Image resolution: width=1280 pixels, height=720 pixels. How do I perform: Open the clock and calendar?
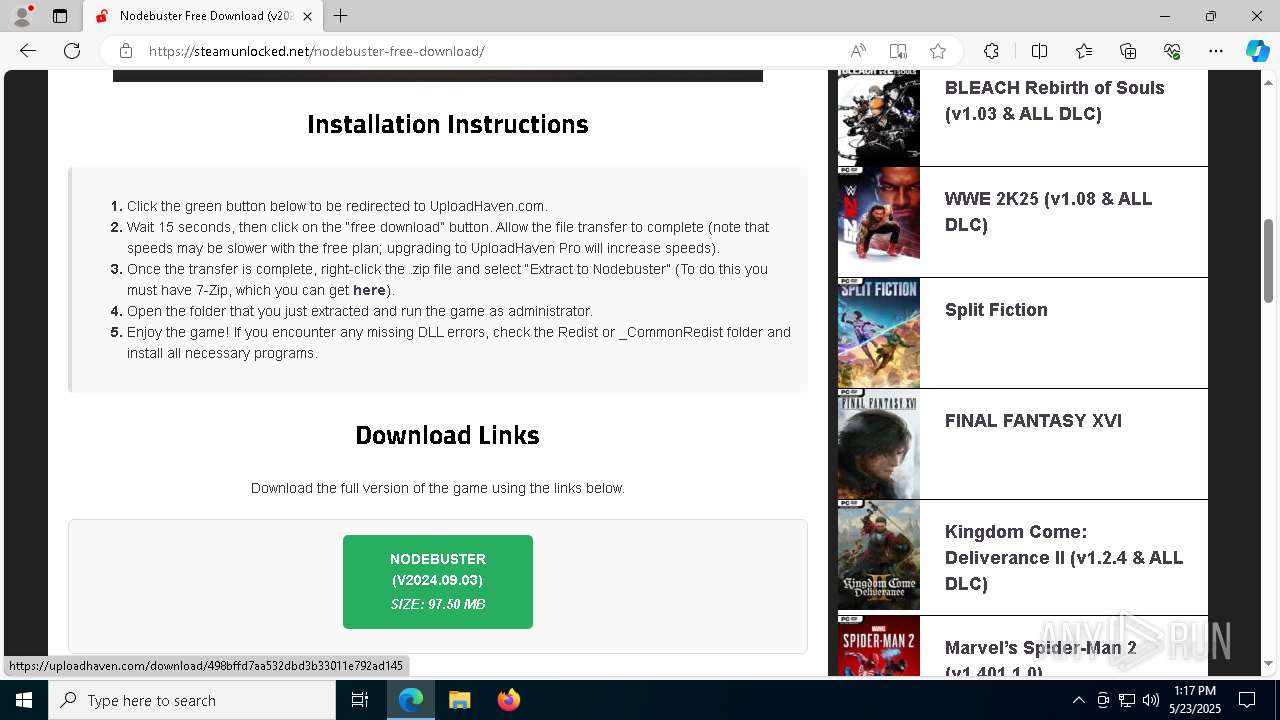tap(1194, 700)
